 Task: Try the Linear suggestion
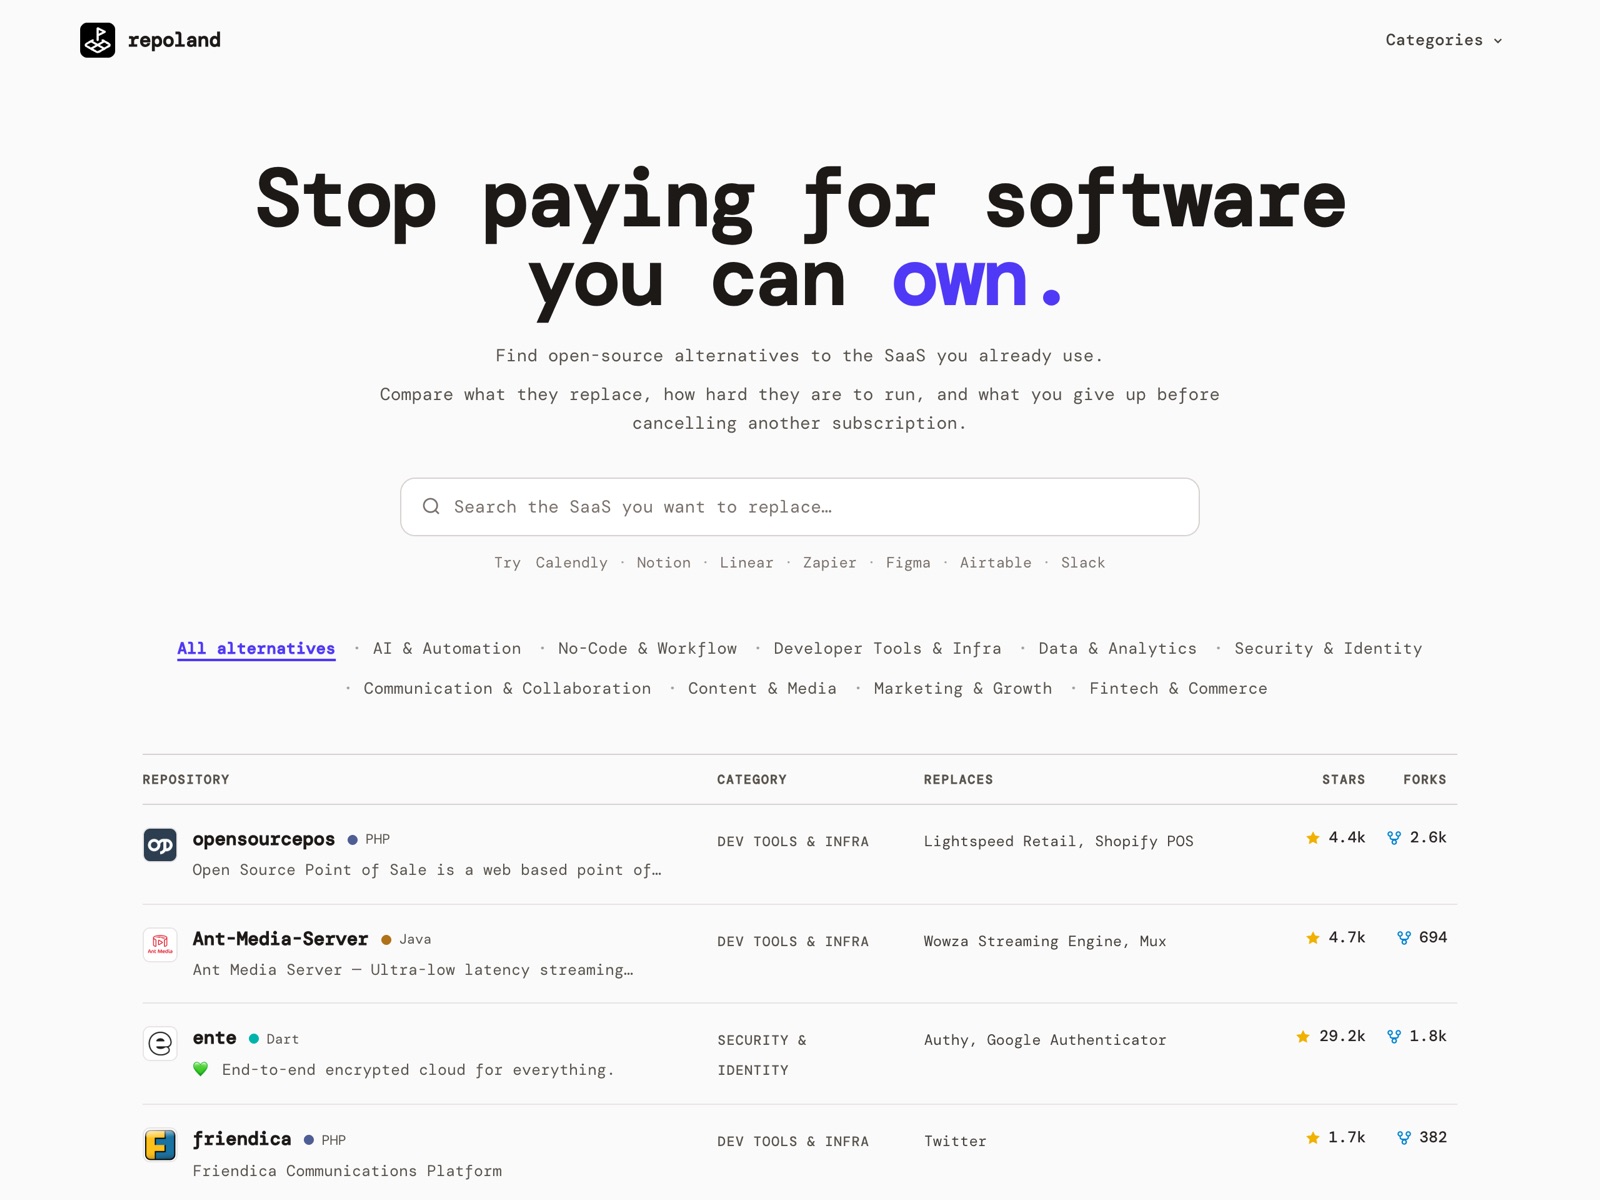746,563
